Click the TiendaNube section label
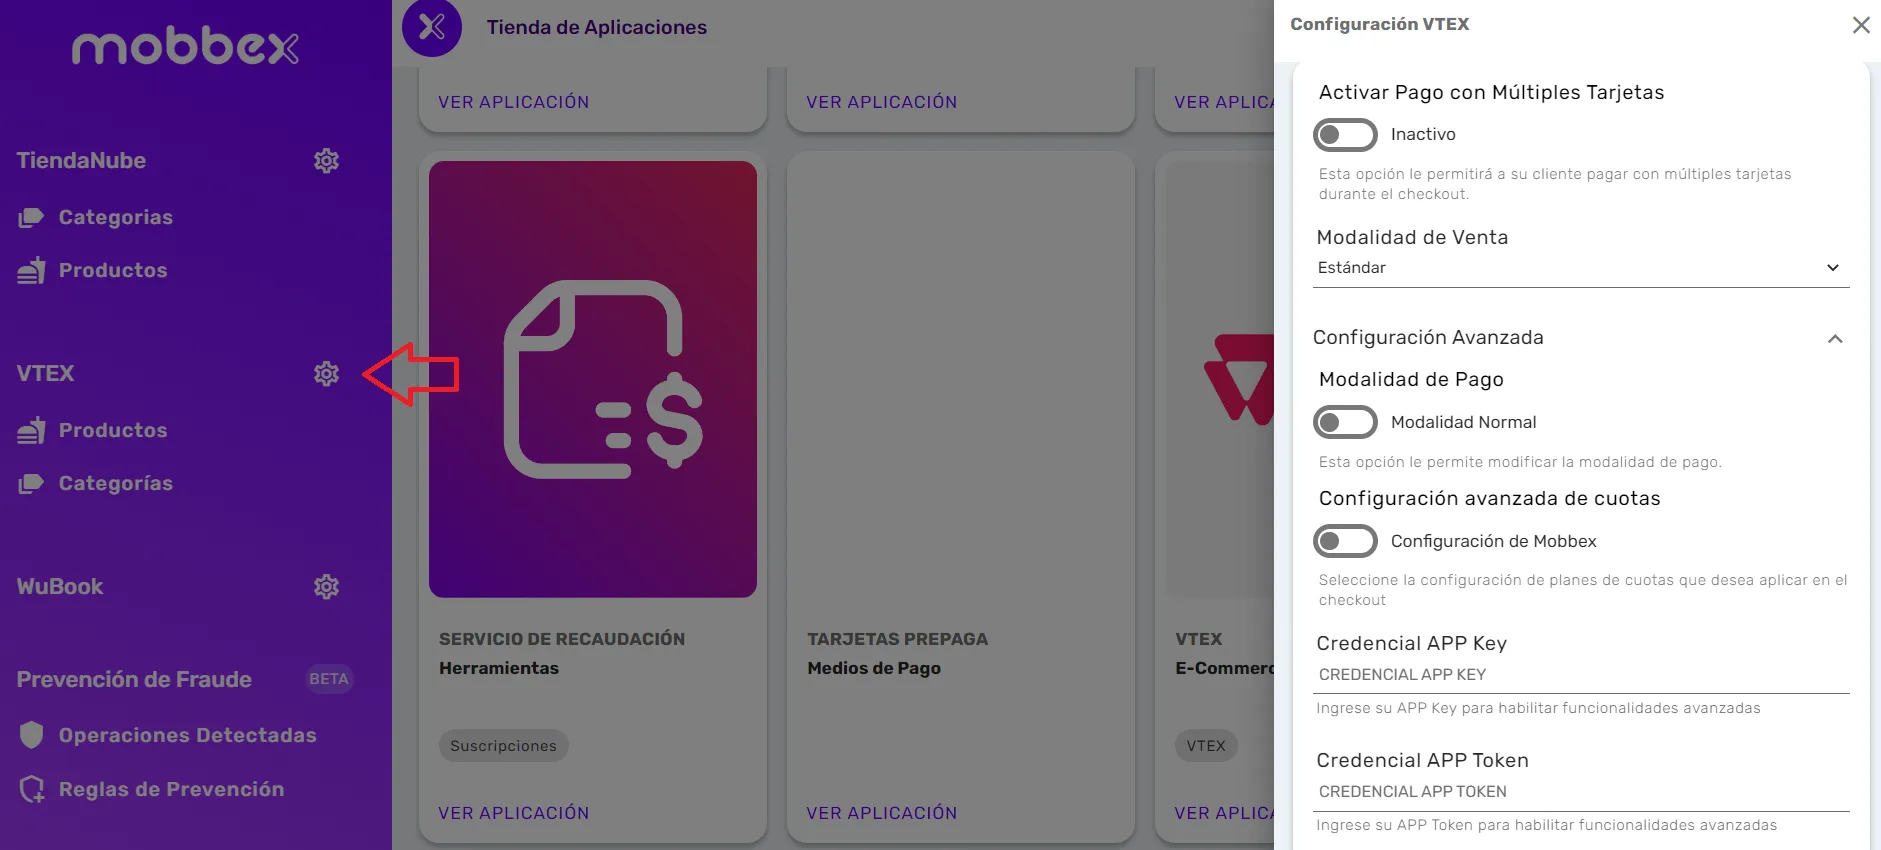The width and height of the screenshot is (1881, 850). point(81,161)
